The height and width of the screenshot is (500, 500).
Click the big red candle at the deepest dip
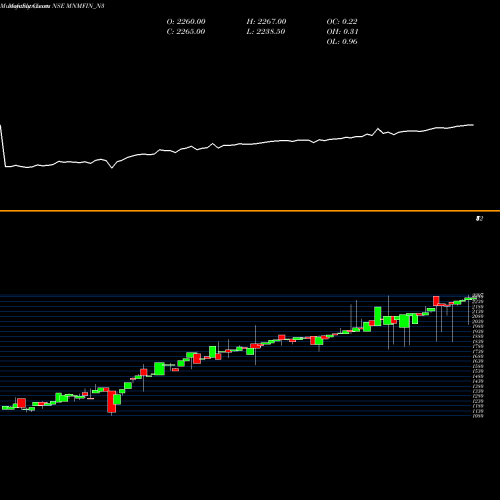(111, 402)
